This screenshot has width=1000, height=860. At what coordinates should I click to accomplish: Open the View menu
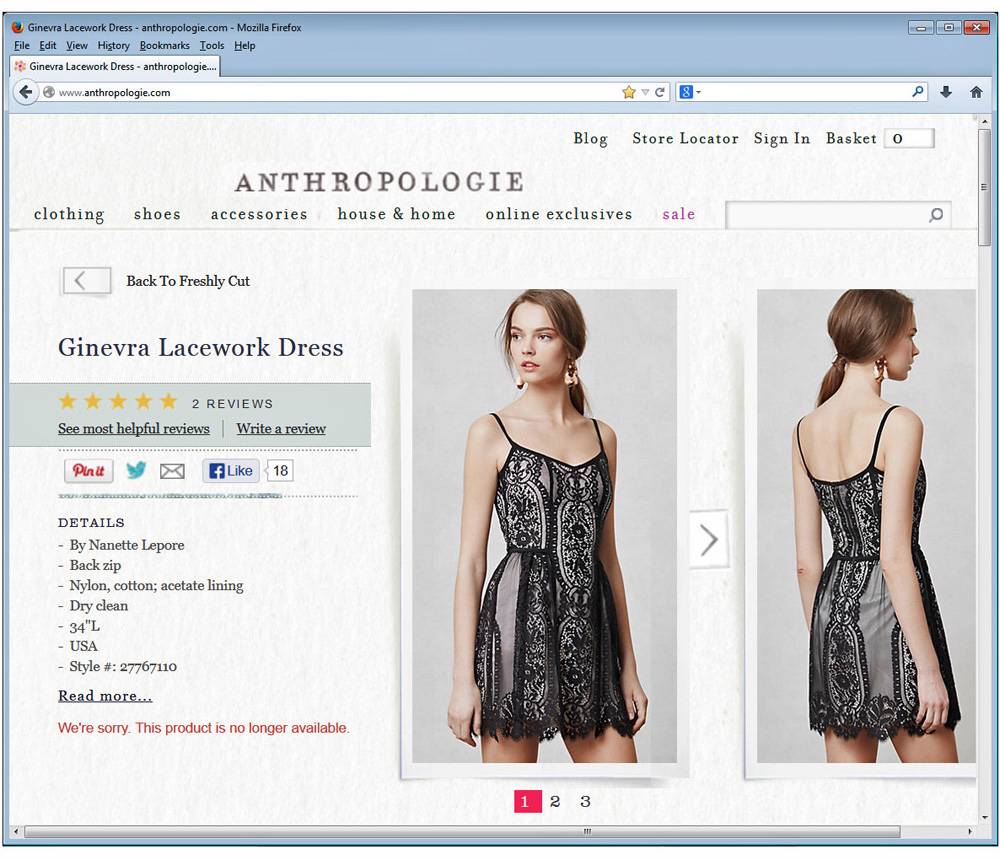[x=77, y=45]
